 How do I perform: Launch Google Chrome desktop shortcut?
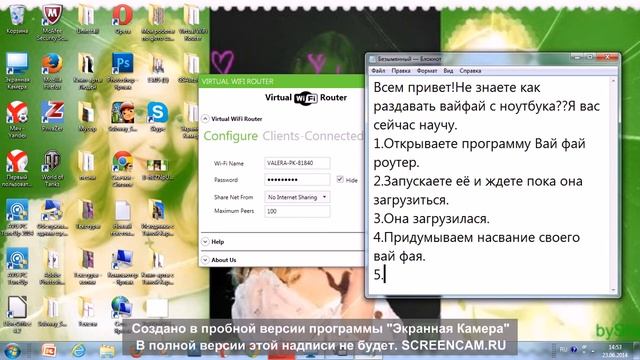[122, 168]
